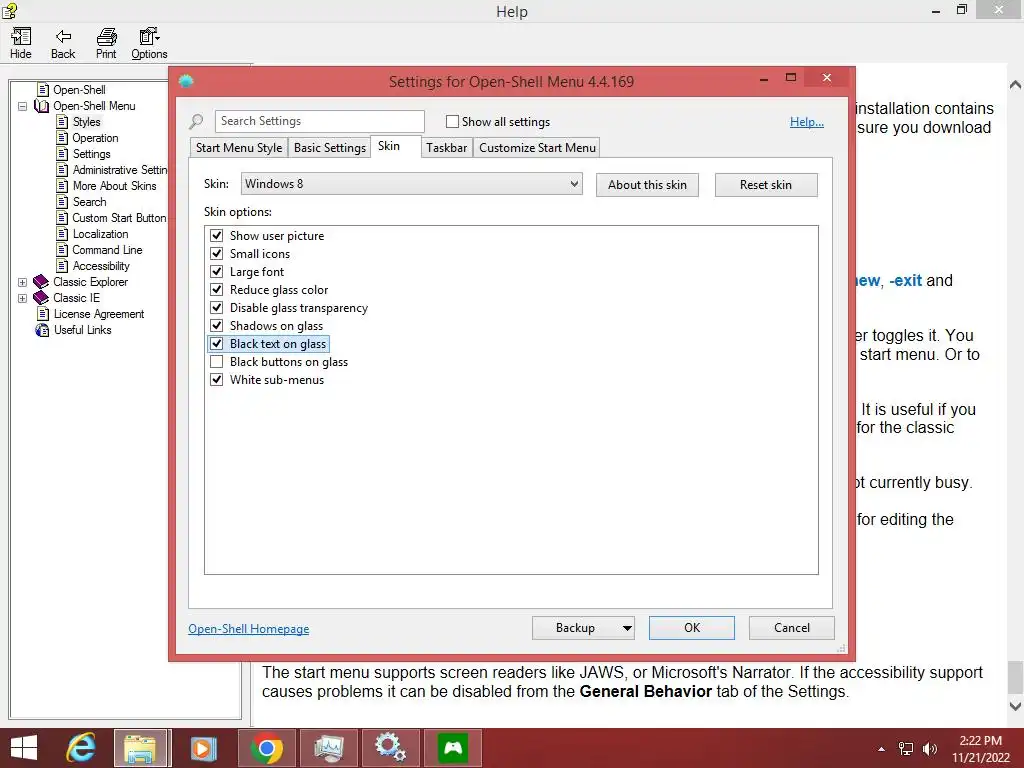Click the -exit link in Help text
Viewport: 1024px width, 768px height.
(905, 280)
